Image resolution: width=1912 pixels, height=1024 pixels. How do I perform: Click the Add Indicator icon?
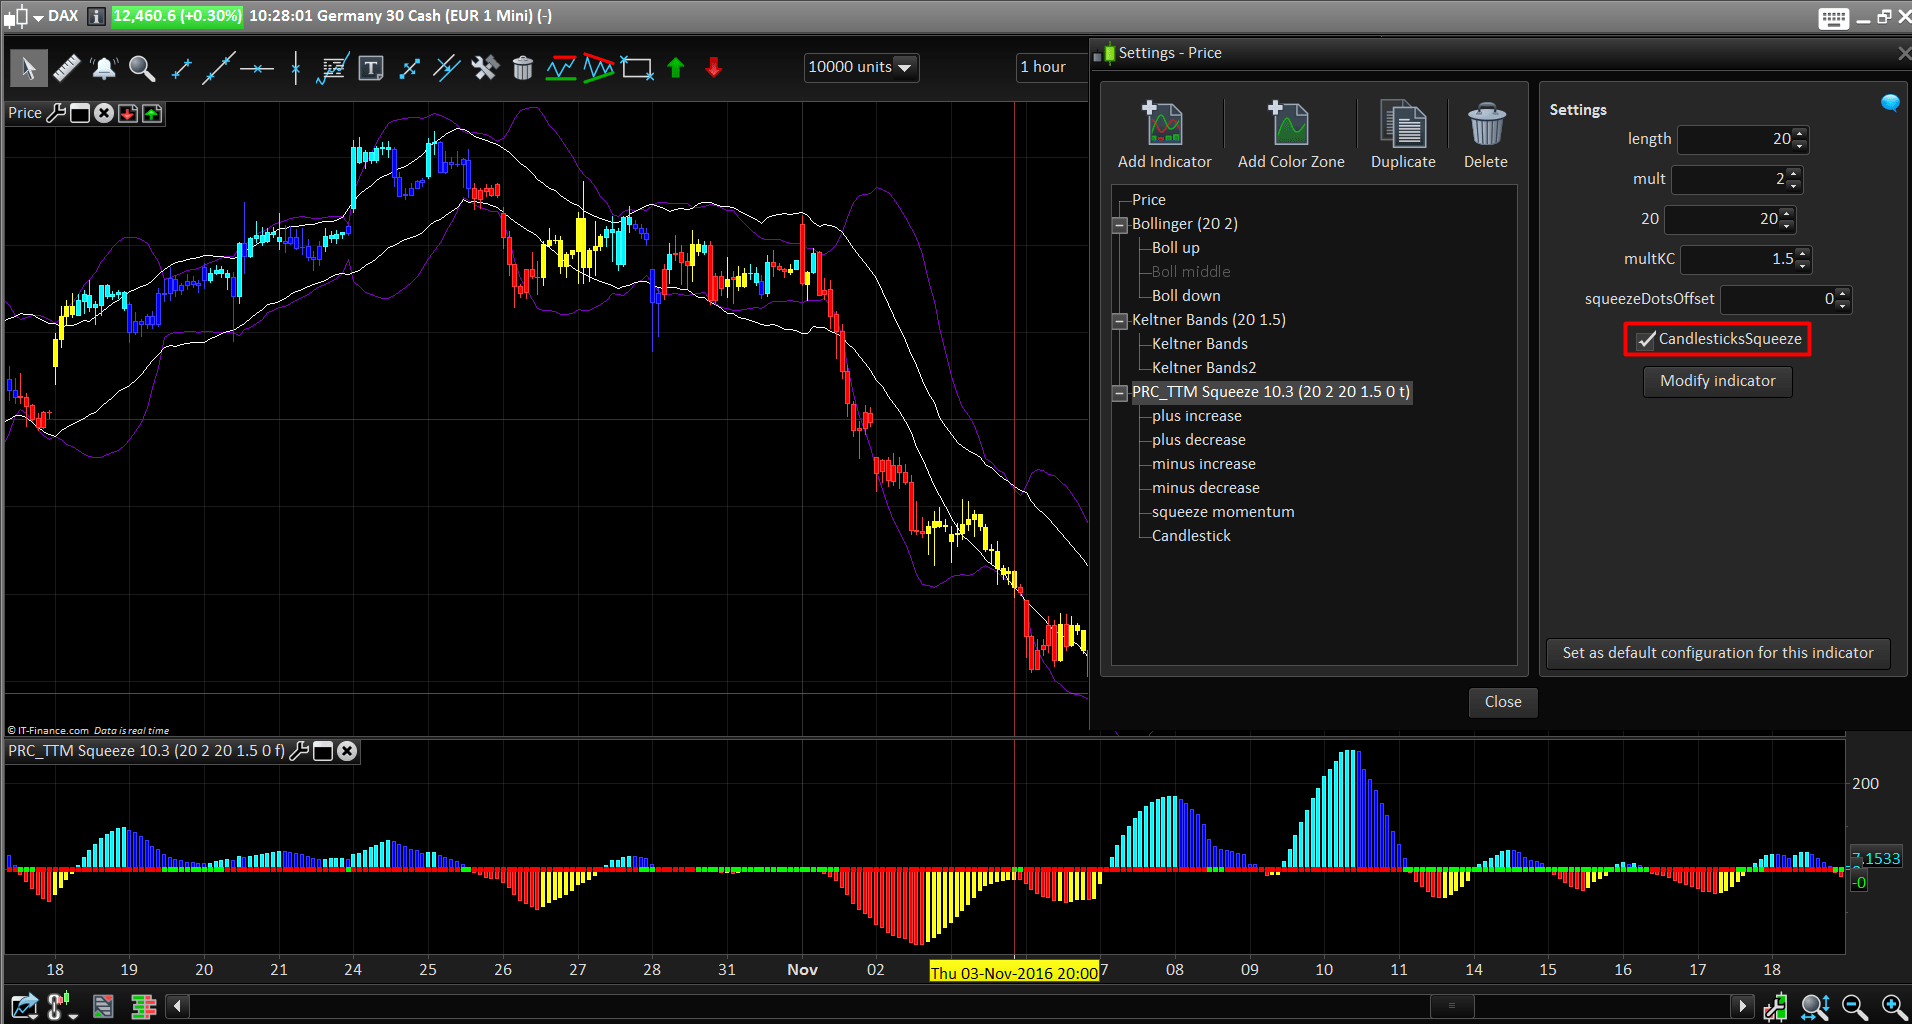click(1164, 123)
